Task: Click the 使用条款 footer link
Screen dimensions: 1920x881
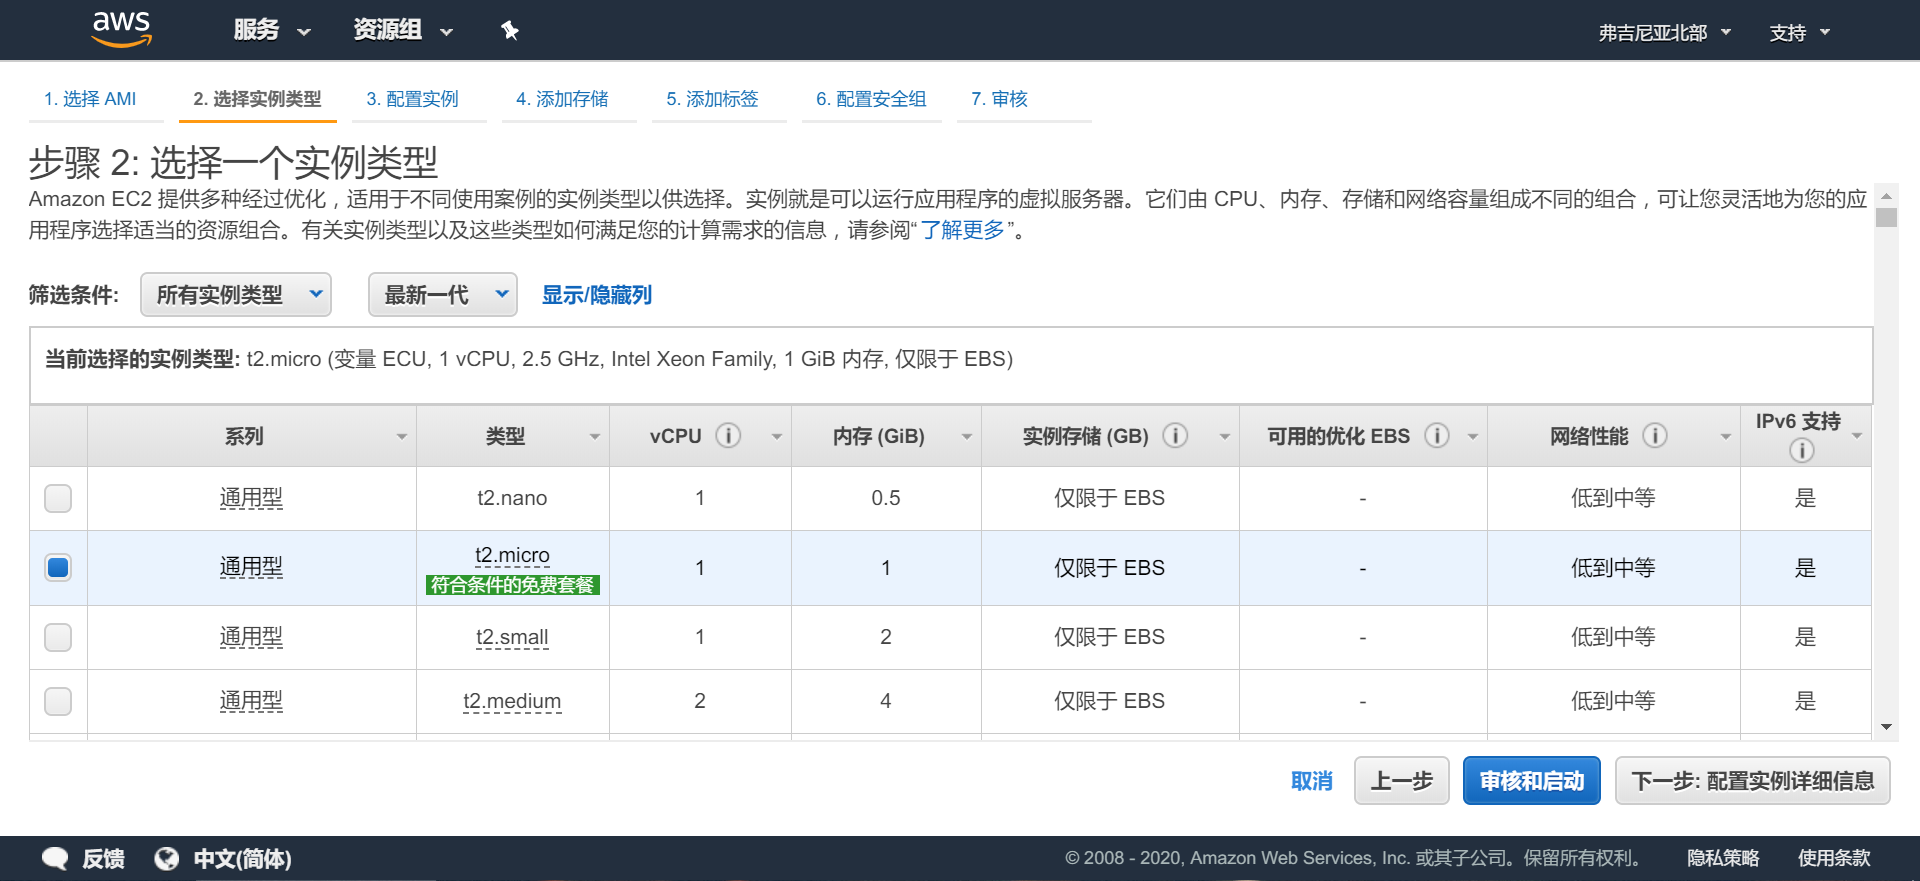Action: pos(1834,858)
